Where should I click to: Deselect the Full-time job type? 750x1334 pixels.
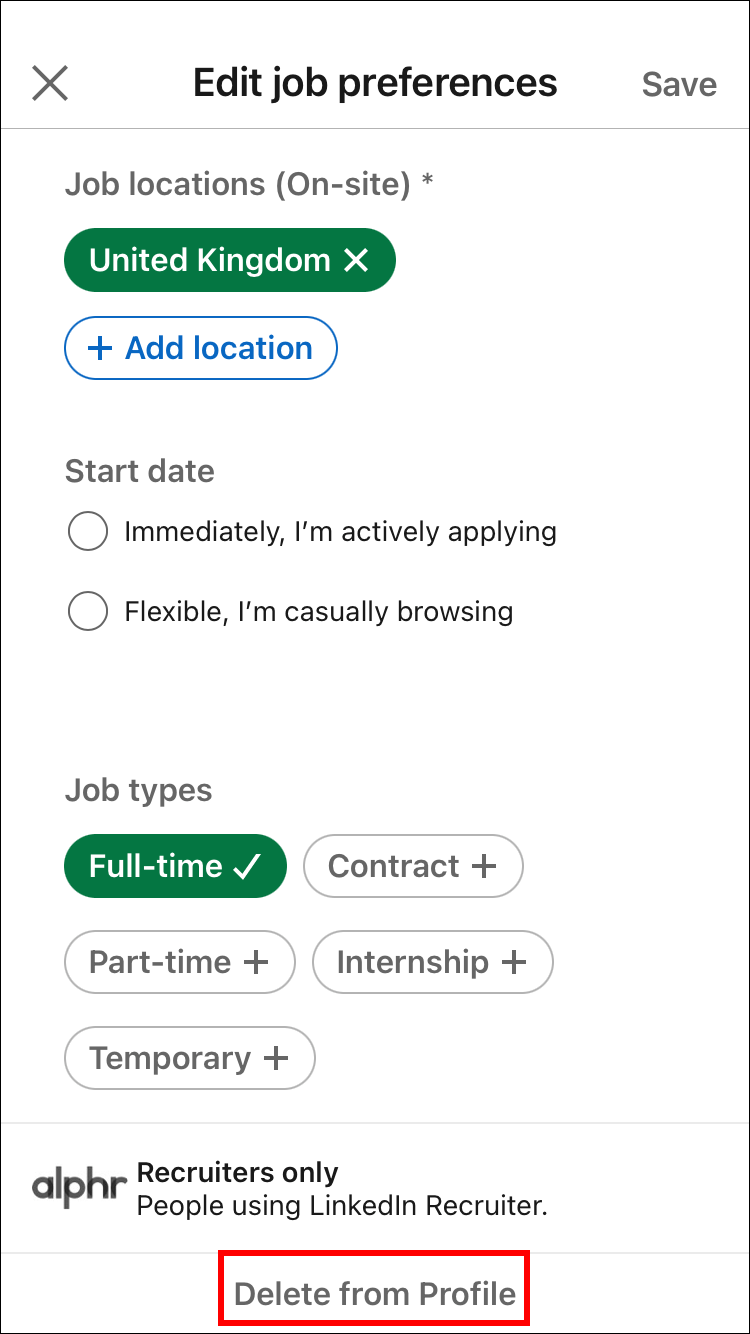tap(175, 866)
